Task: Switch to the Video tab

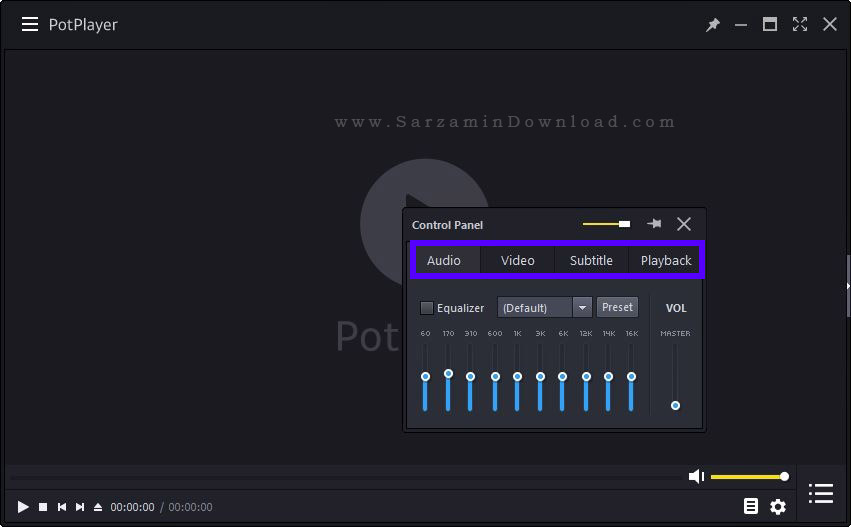Action: [517, 261]
